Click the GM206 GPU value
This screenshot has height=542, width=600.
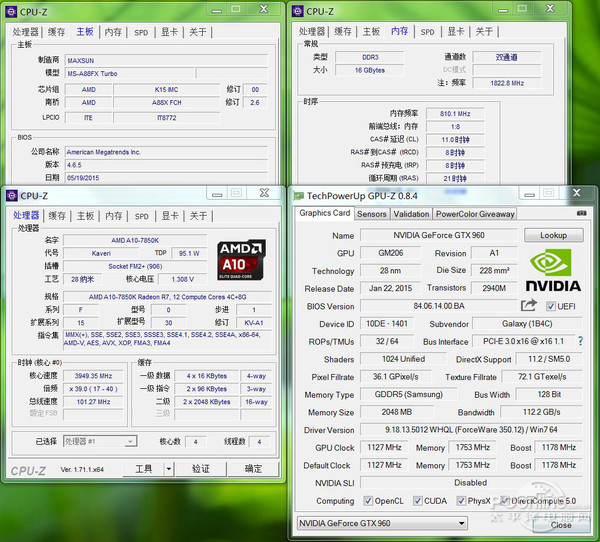(x=390, y=253)
